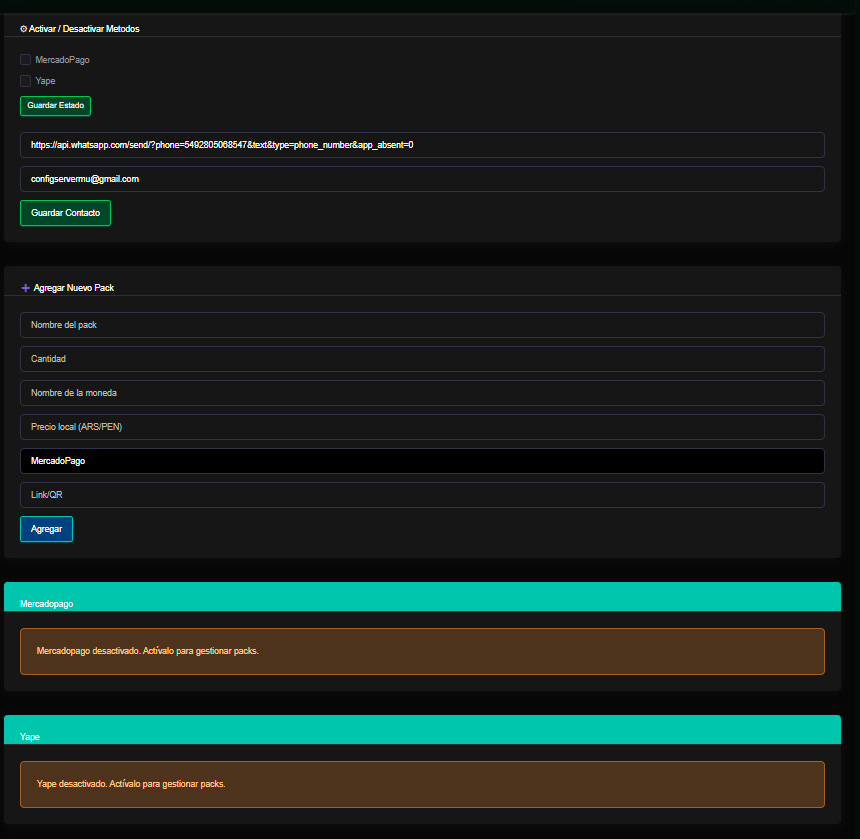Click the plus icon beside Agregar Nuevo Pack
Viewport: 860px width, 839px height.
click(x=26, y=288)
